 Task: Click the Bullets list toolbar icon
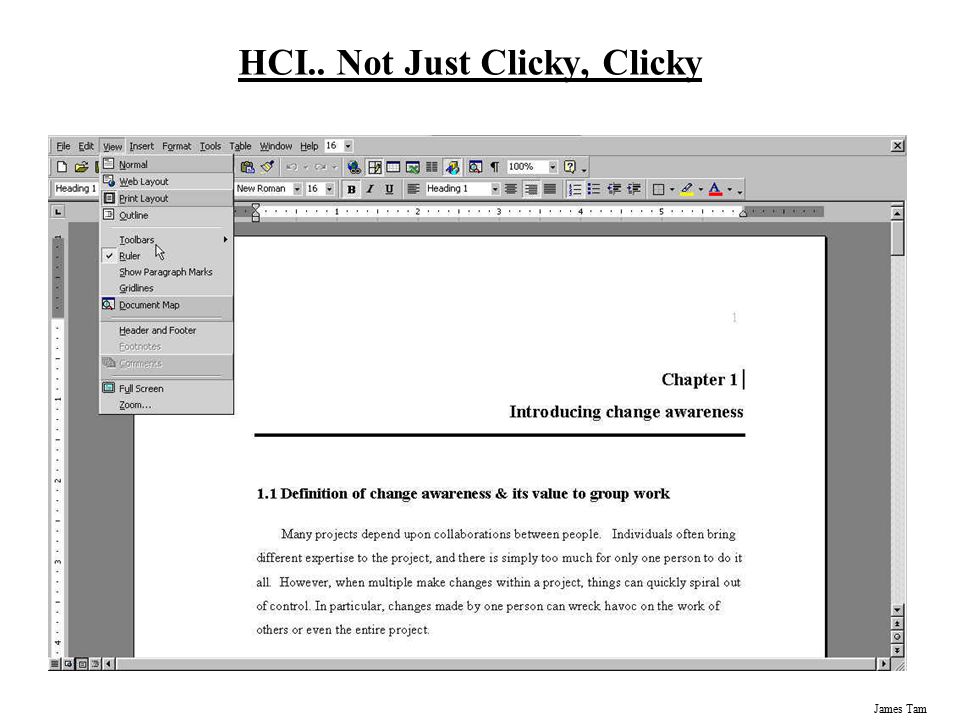[x=594, y=189]
